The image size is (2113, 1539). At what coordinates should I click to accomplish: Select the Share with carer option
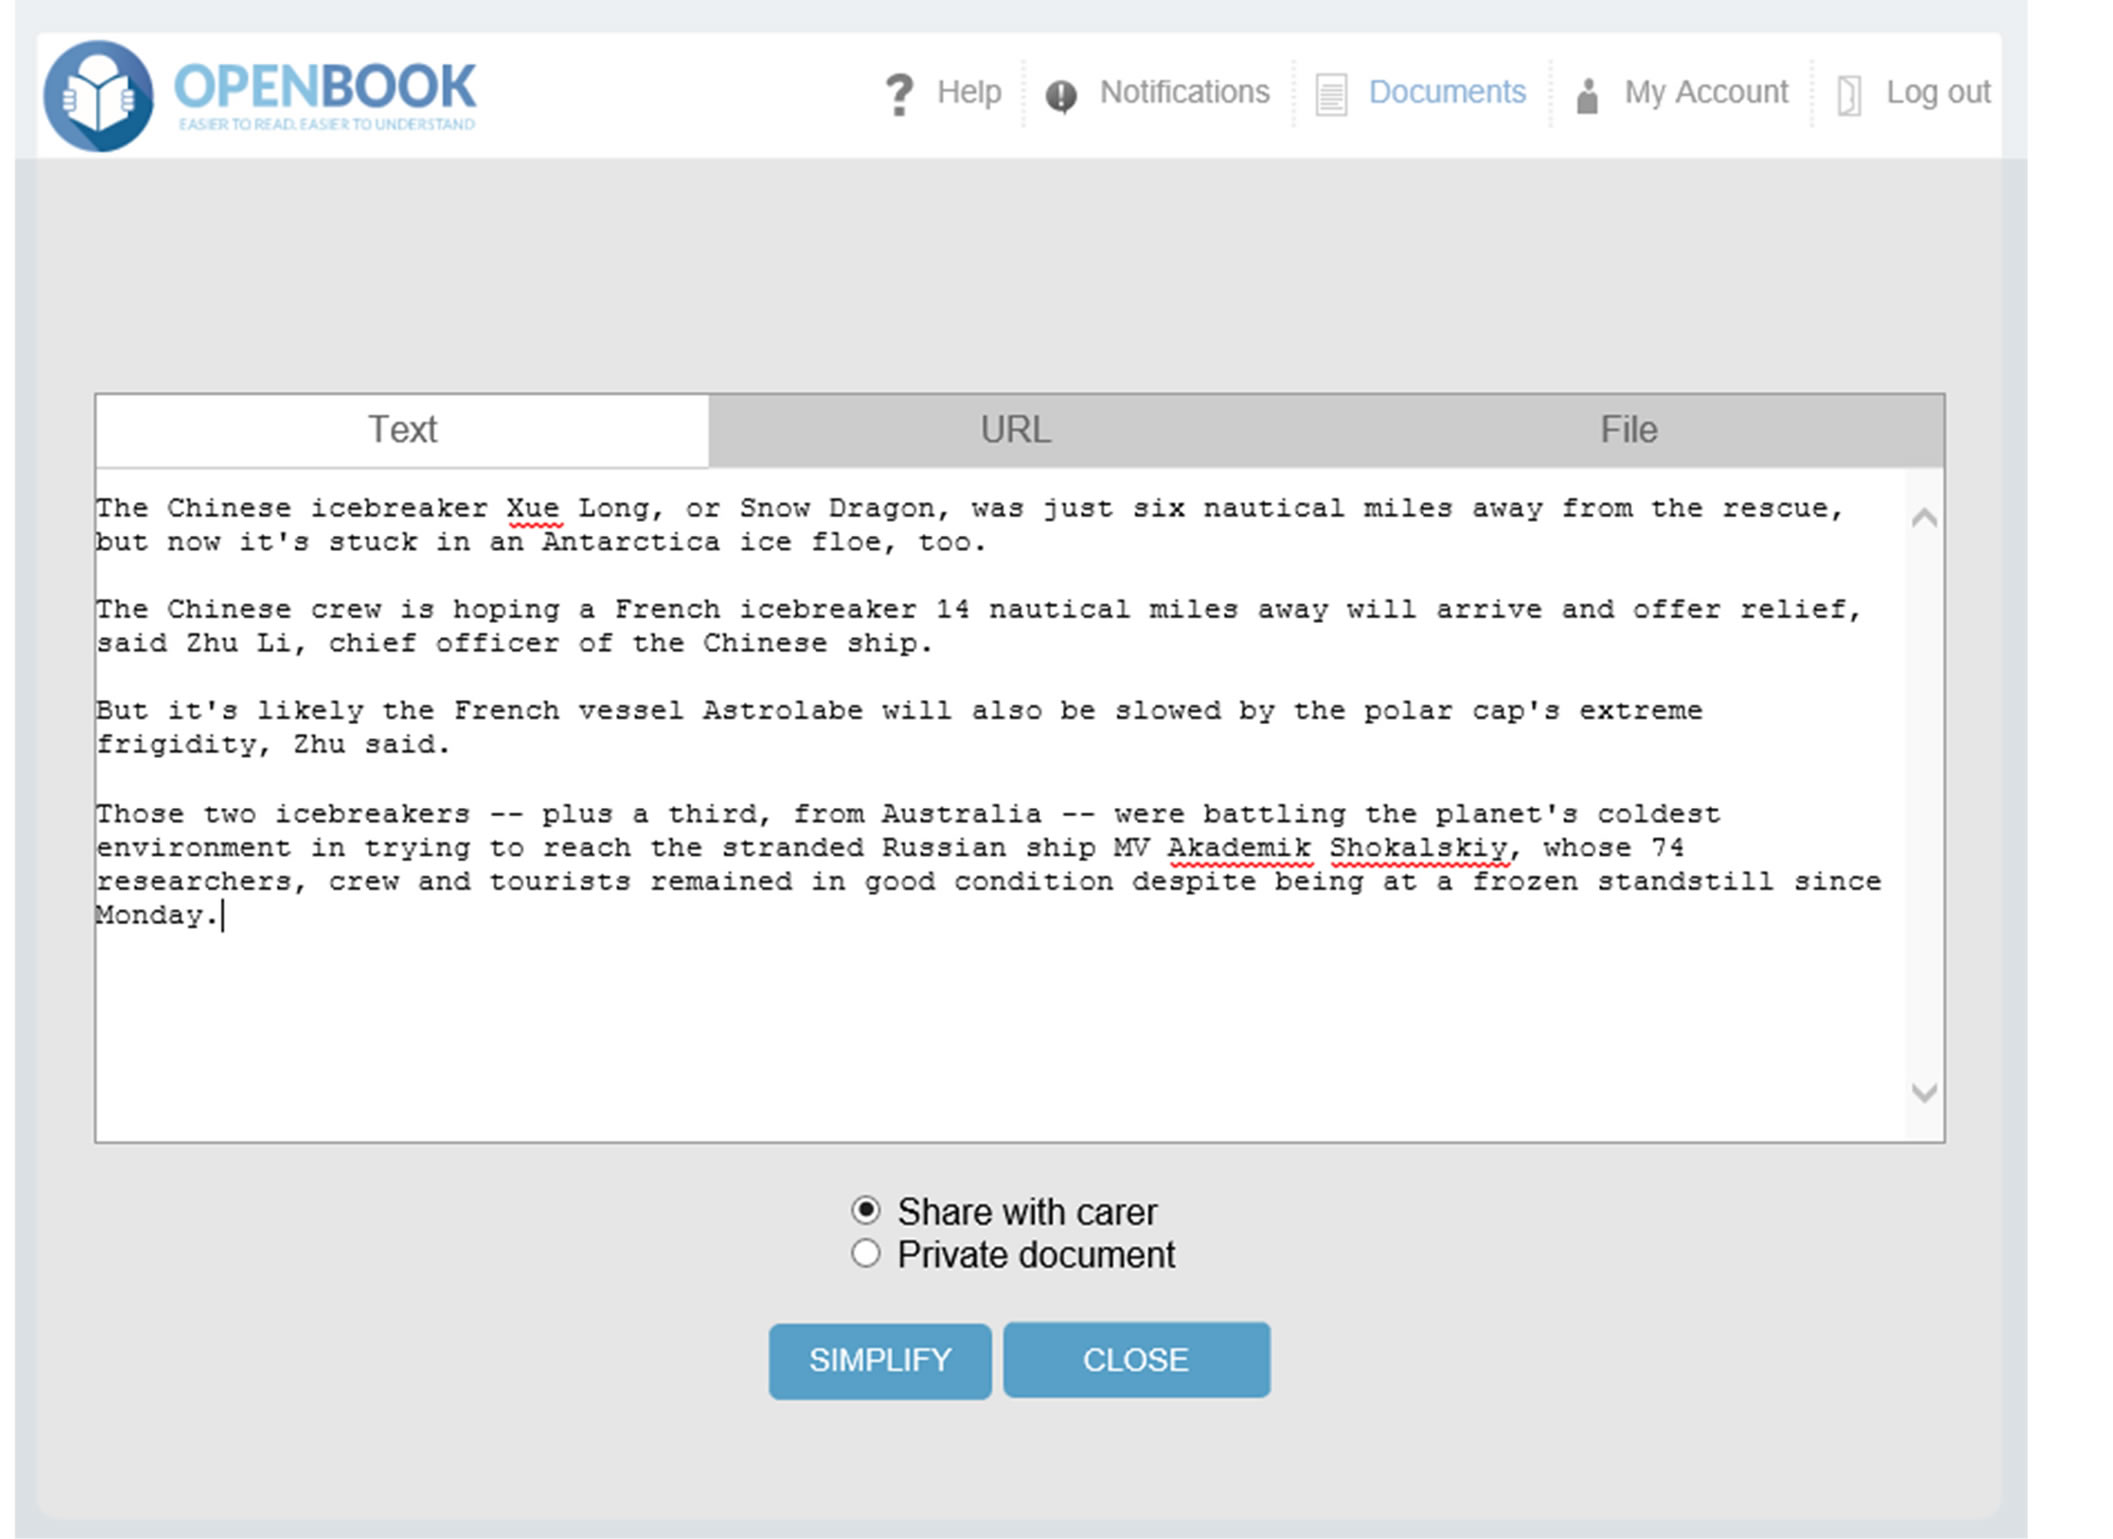click(x=866, y=1211)
